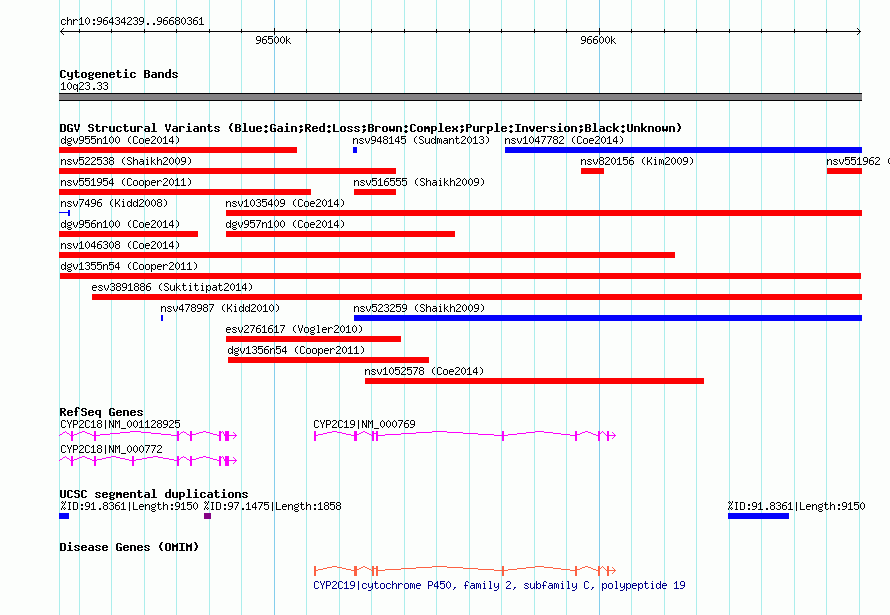Click the CYP2C18 NM_000772 gene model glyph
Screen dimensions: 890x615
148,461
